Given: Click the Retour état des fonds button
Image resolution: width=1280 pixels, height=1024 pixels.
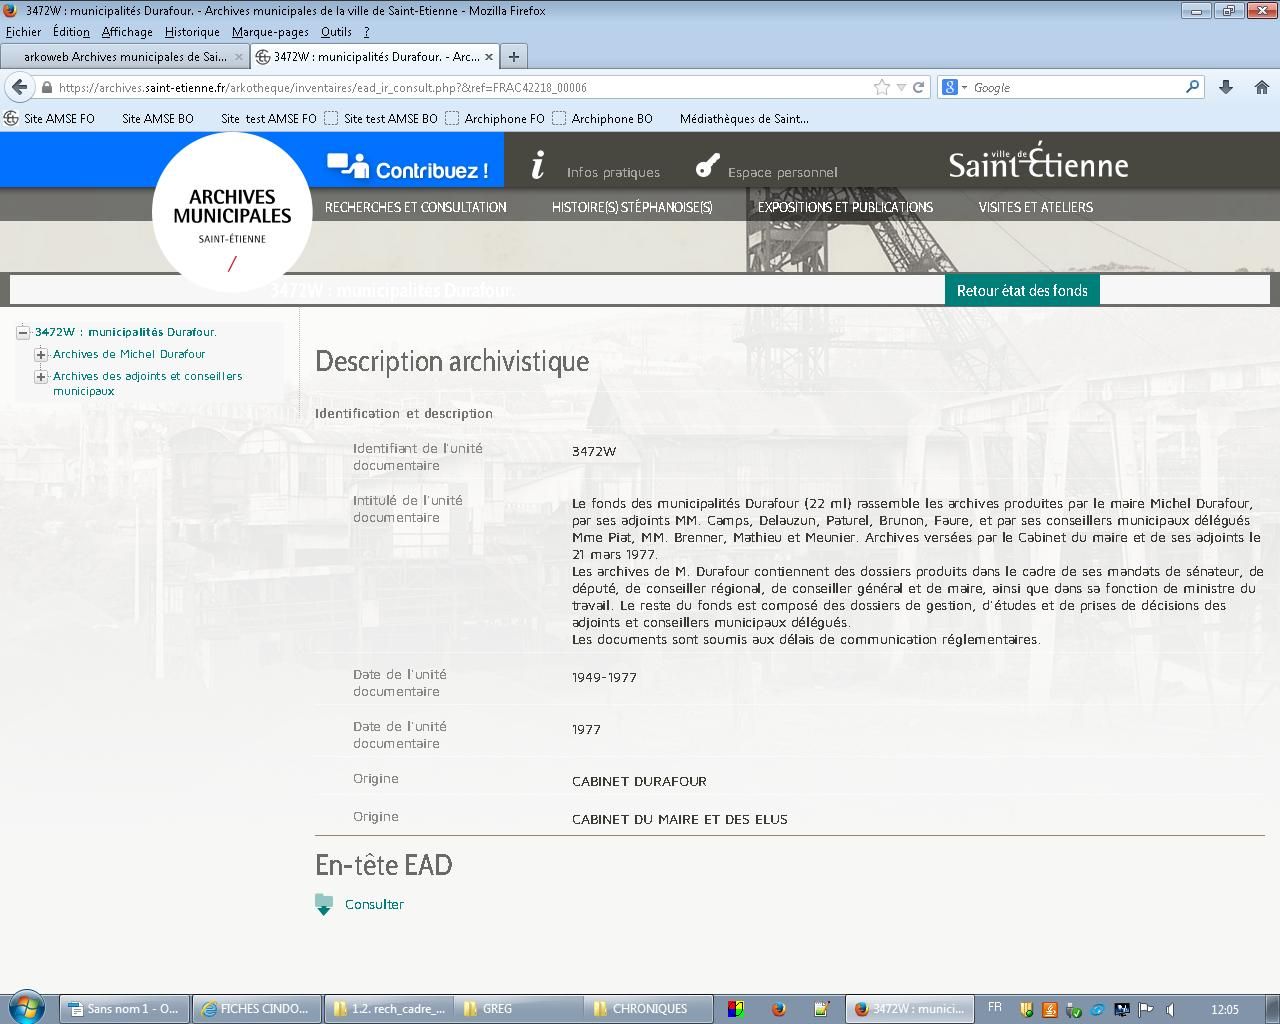Looking at the screenshot, I should (x=1021, y=291).
